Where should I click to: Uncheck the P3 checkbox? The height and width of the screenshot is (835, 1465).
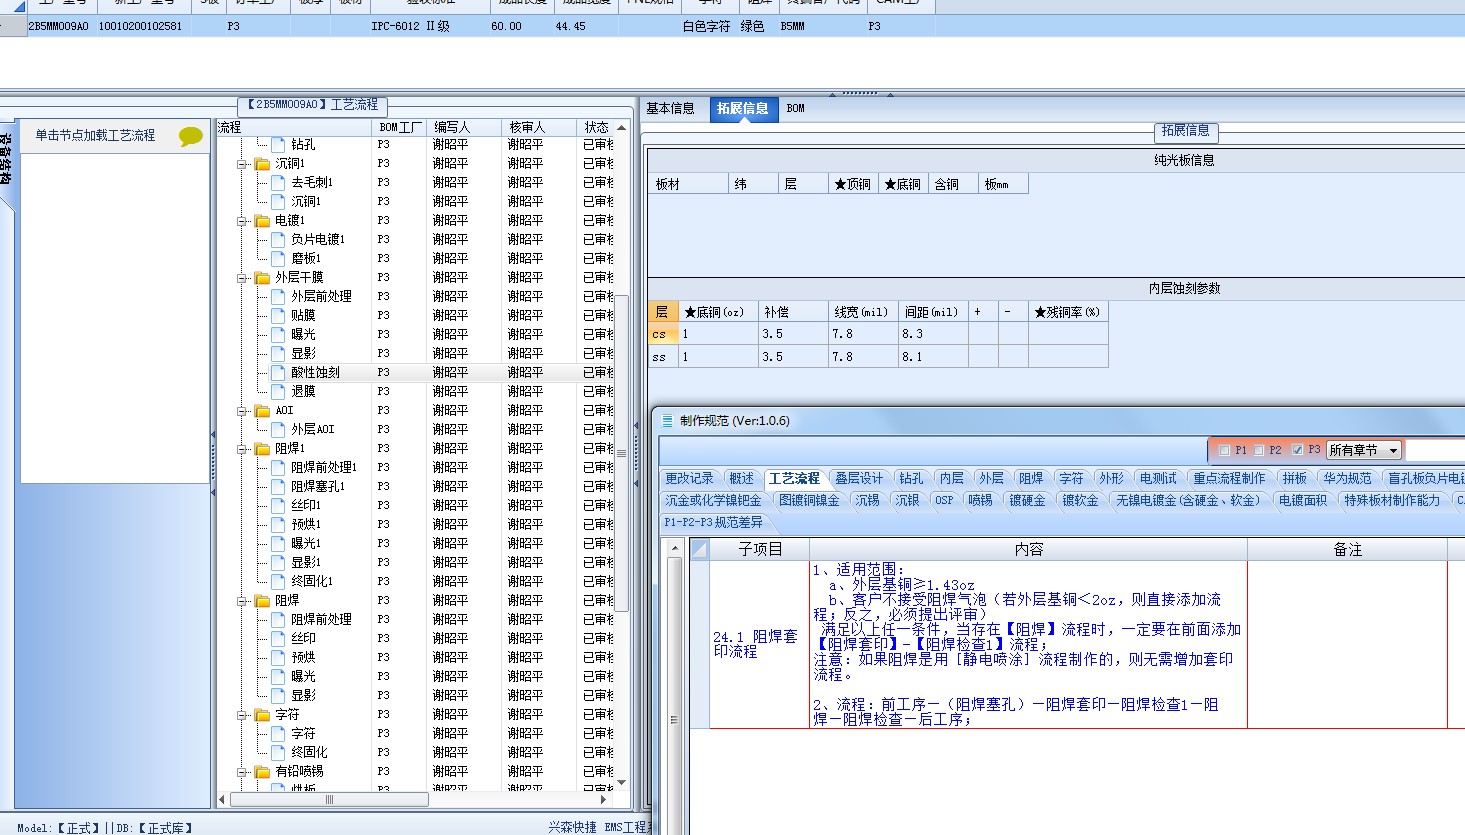[x=1297, y=450]
